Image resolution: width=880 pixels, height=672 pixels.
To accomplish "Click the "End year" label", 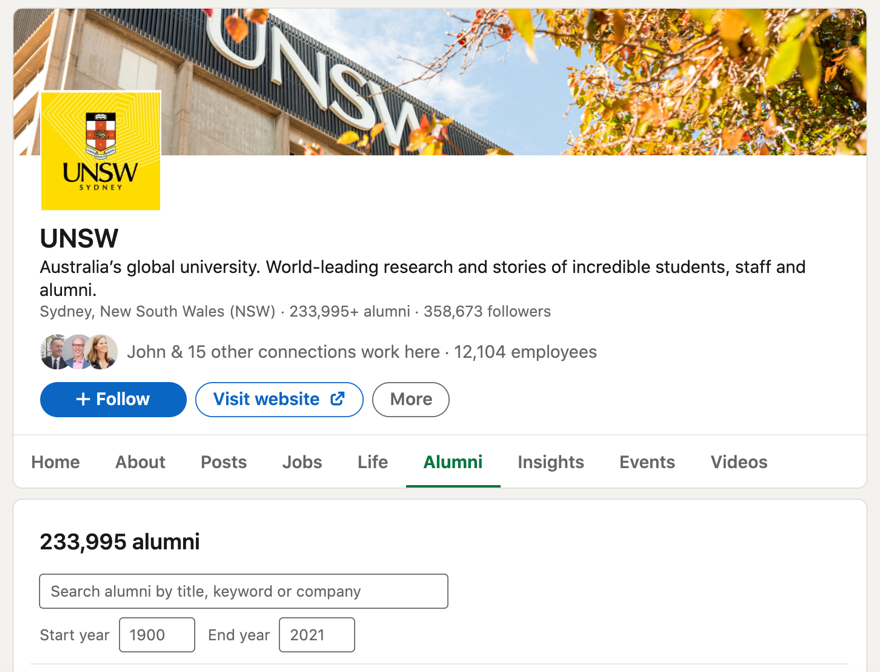I will click(239, 635).
